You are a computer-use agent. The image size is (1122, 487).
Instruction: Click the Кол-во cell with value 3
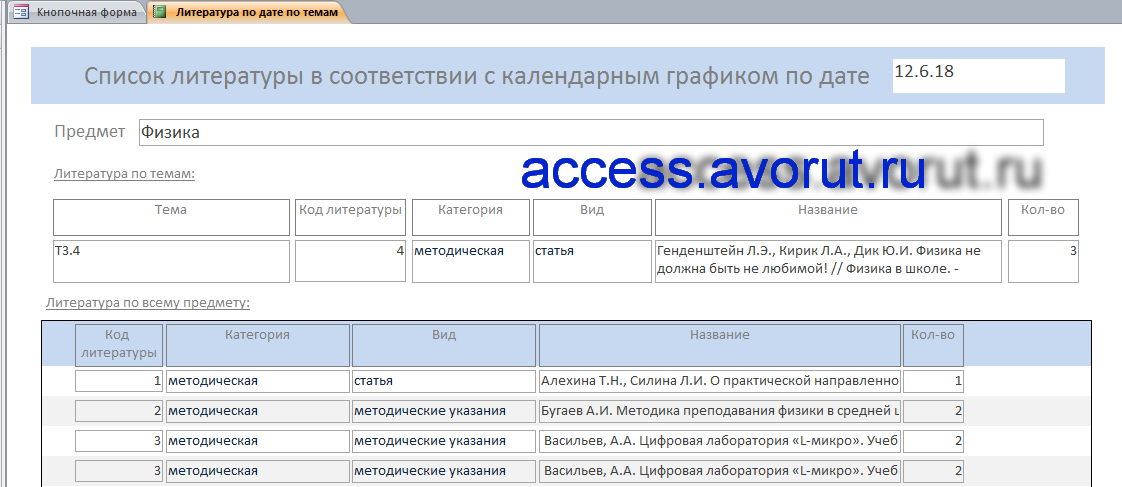[x=1043, y=261]
